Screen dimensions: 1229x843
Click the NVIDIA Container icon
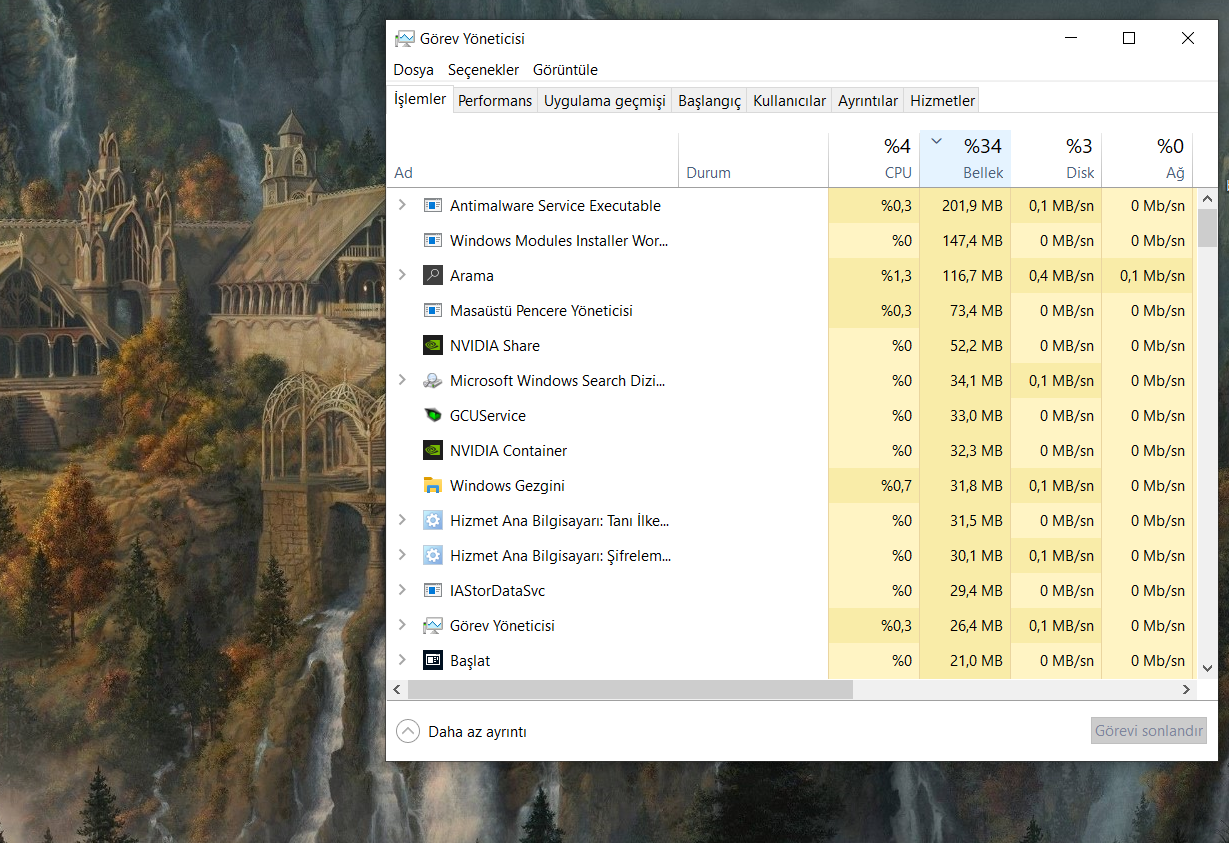(x=433, y=451)
